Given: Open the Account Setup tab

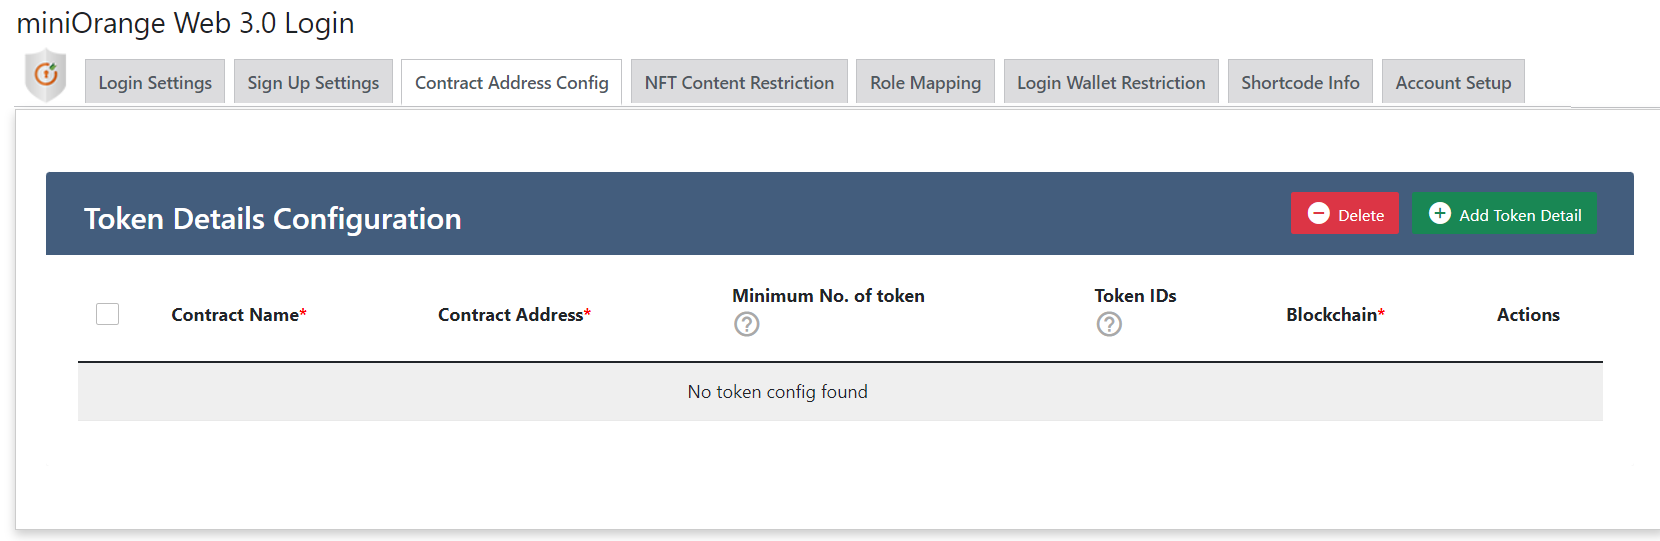Looking at the screenshot, I should (x=1453, y=82).
